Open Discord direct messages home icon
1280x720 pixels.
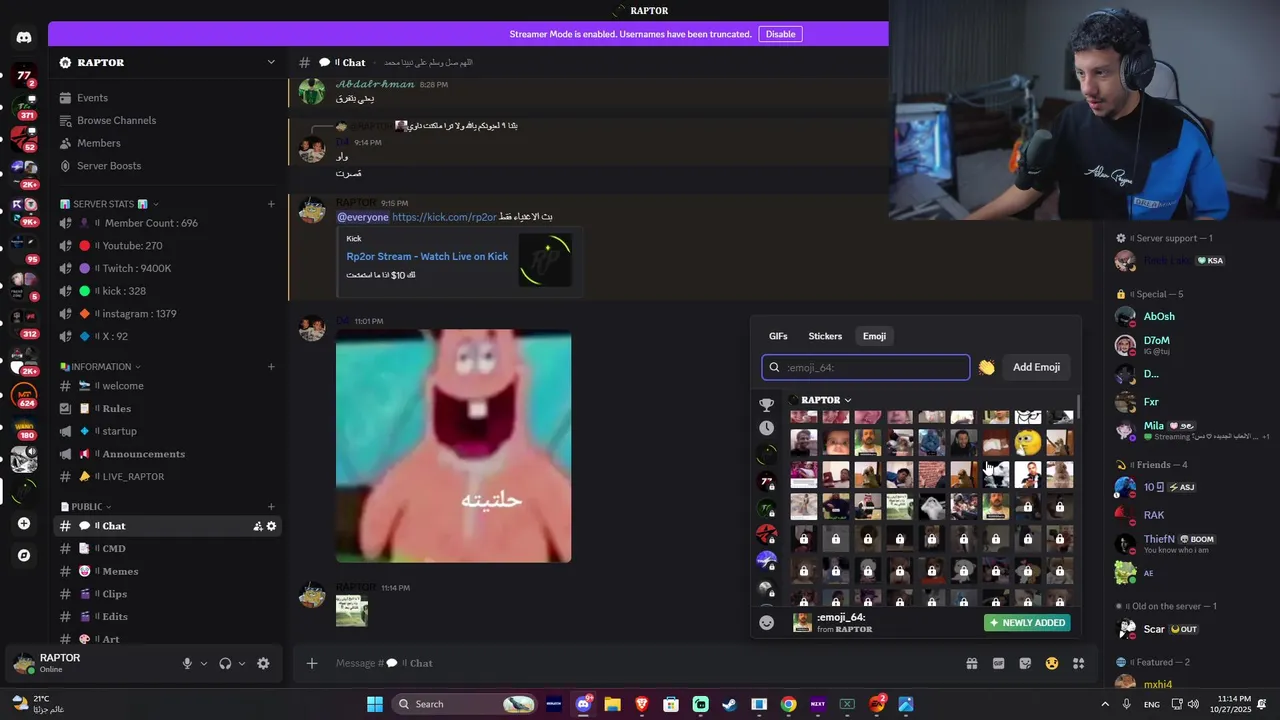click(x=24, y=38)
